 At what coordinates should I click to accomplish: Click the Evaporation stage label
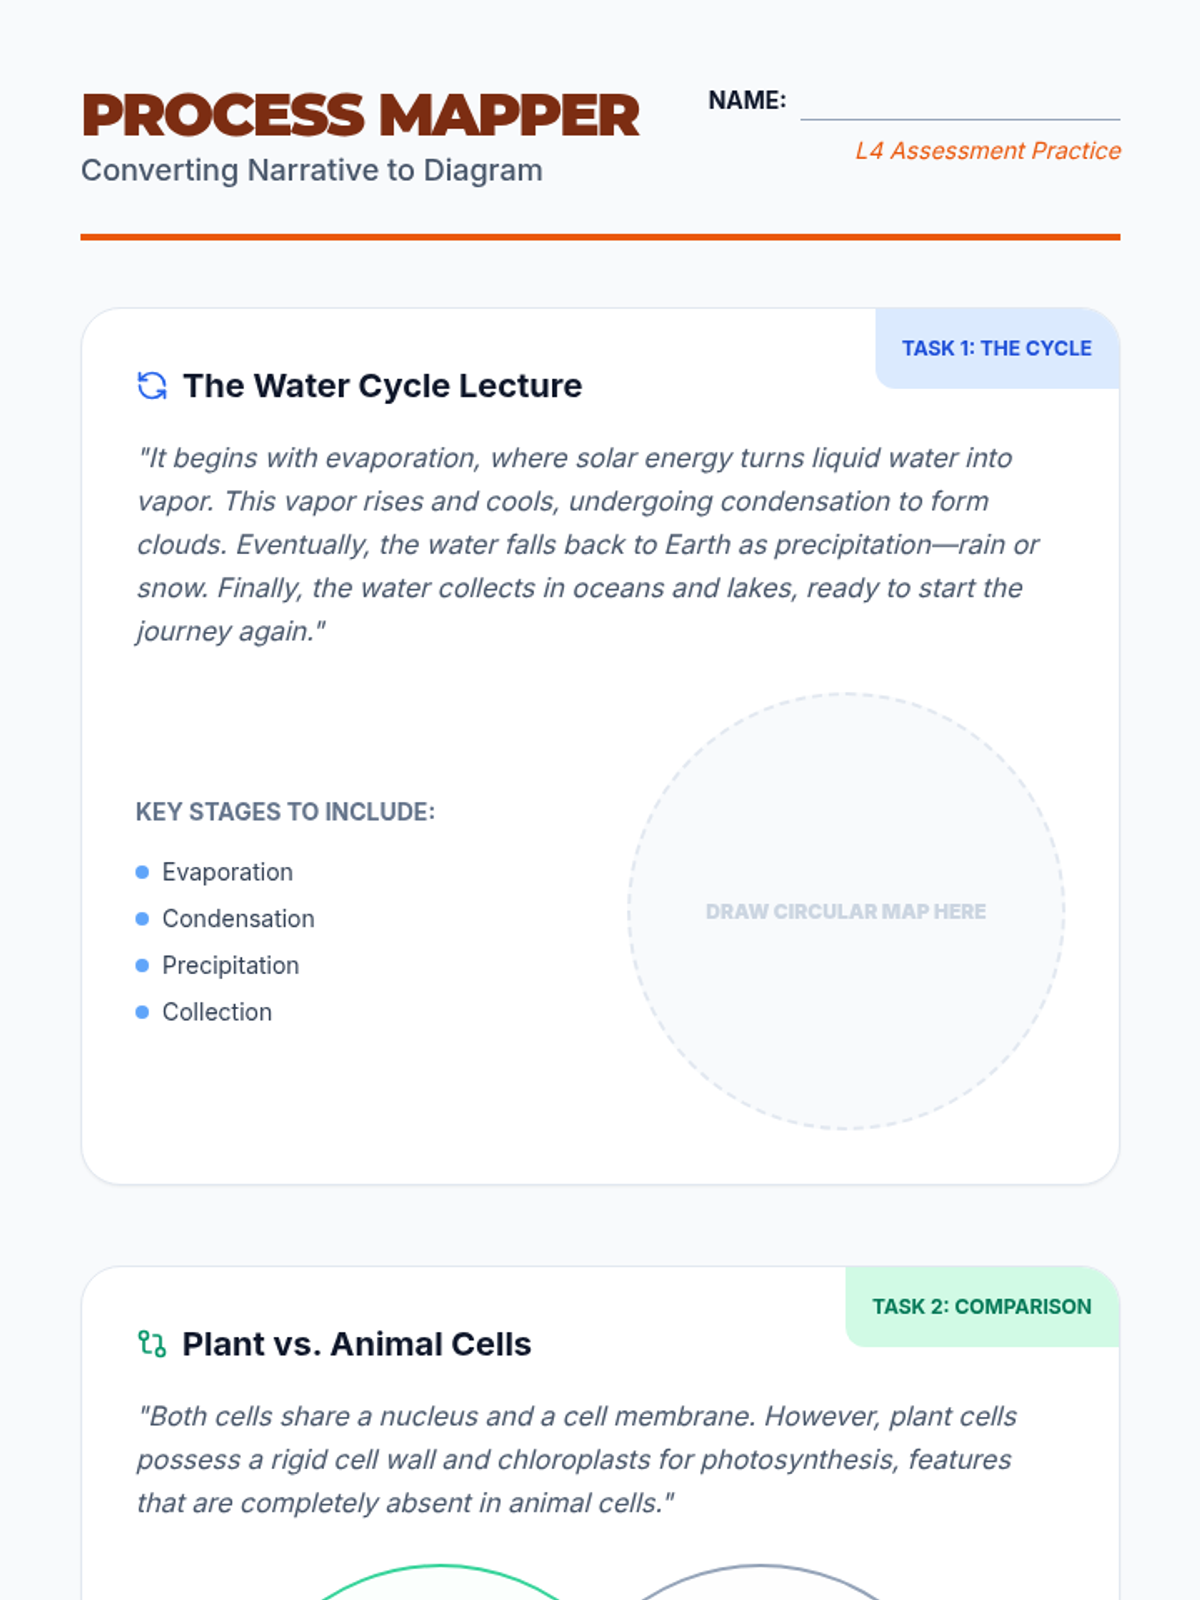tap(227, 872)
